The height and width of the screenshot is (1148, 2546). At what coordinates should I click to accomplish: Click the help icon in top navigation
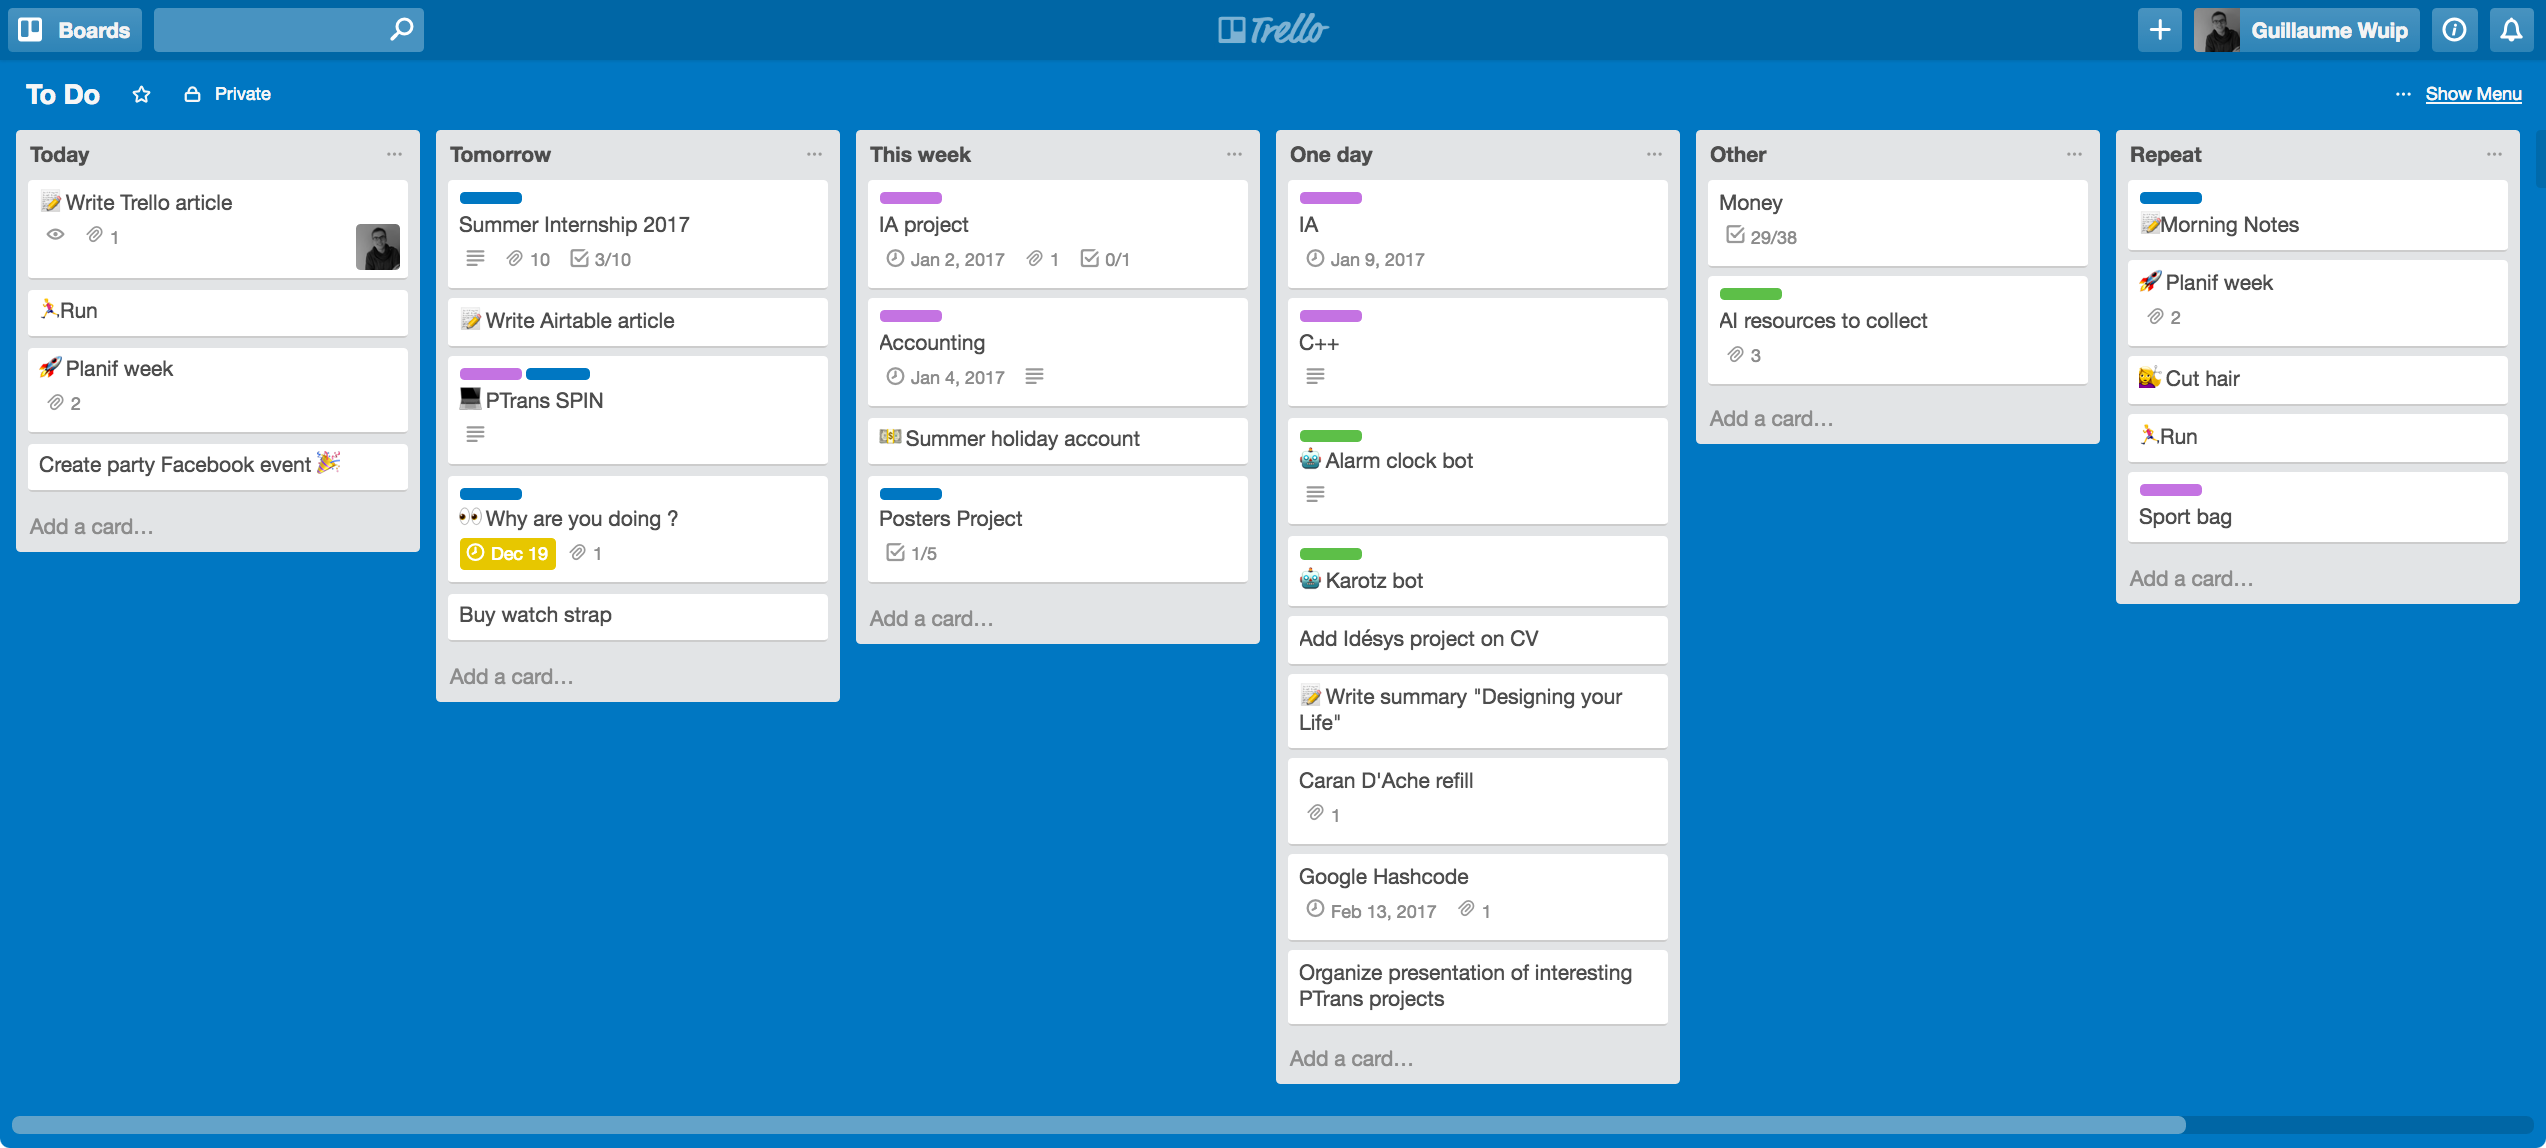[x=2453, y=28]
